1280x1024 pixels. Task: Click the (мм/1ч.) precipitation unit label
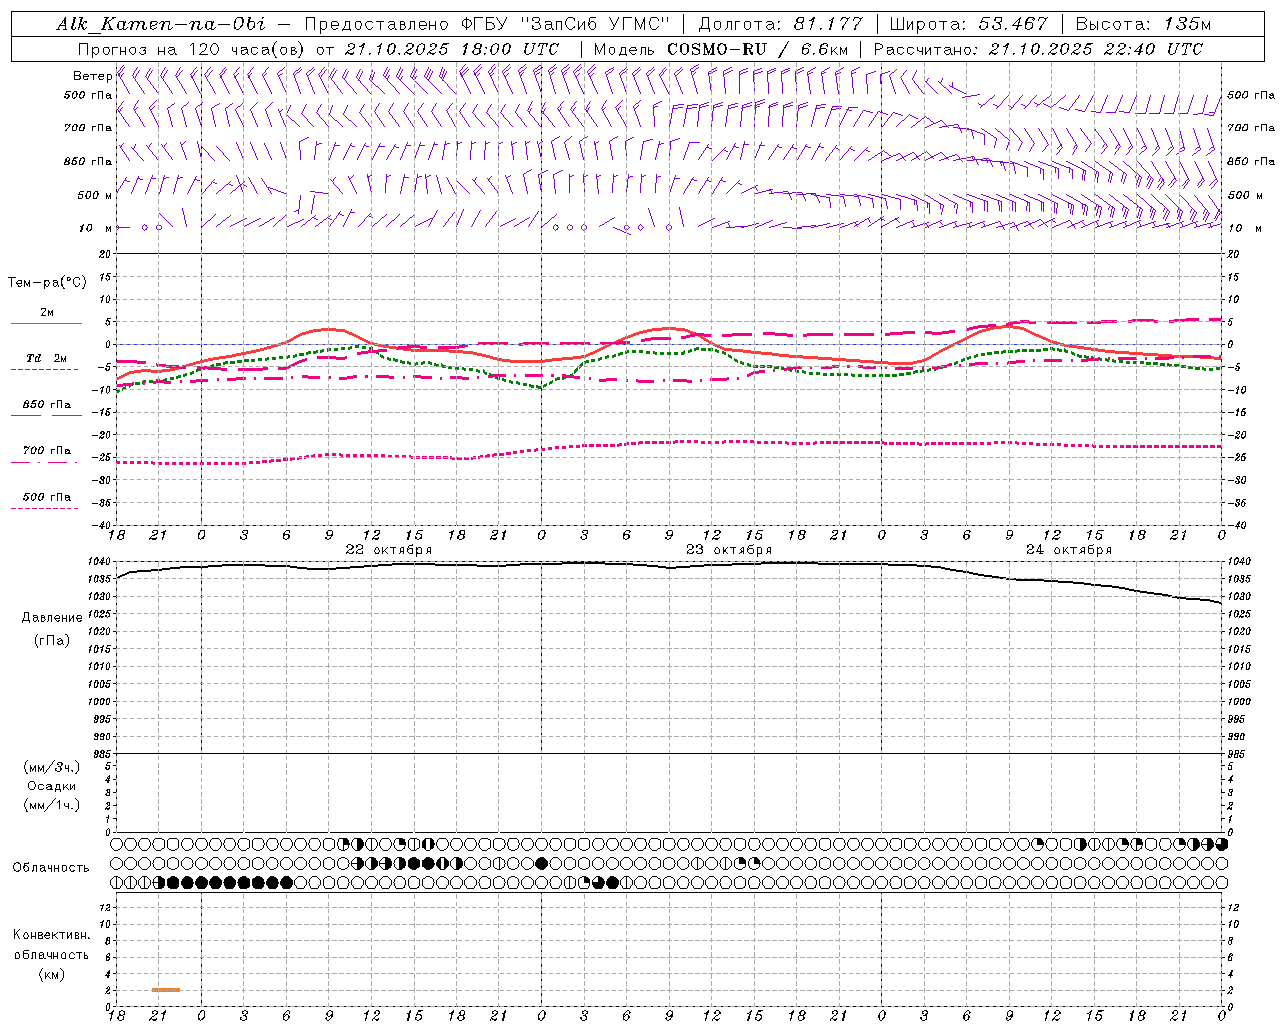[52, 805]
